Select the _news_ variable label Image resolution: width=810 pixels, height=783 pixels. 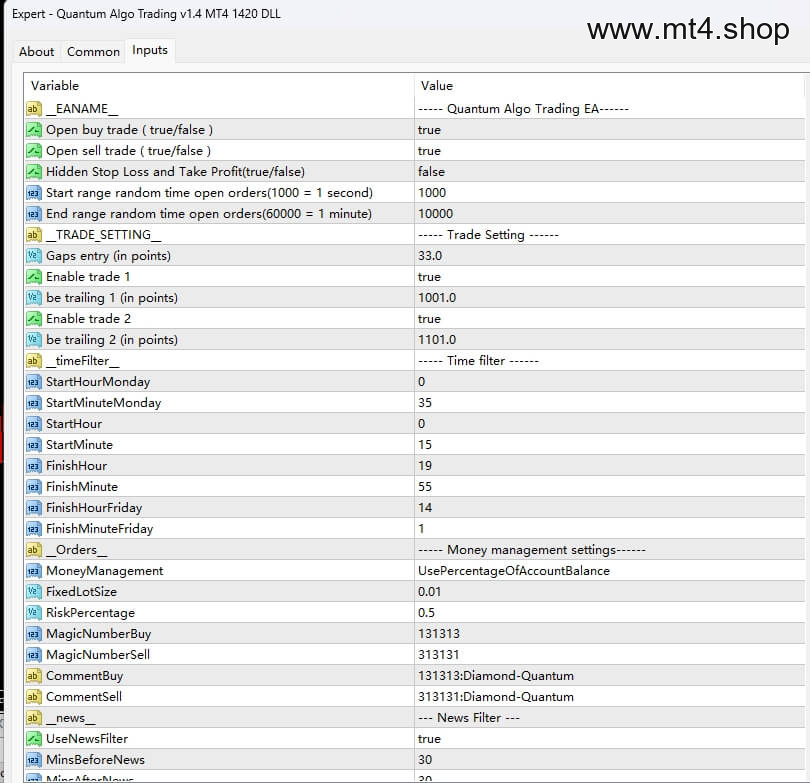(x=71, y=718)
